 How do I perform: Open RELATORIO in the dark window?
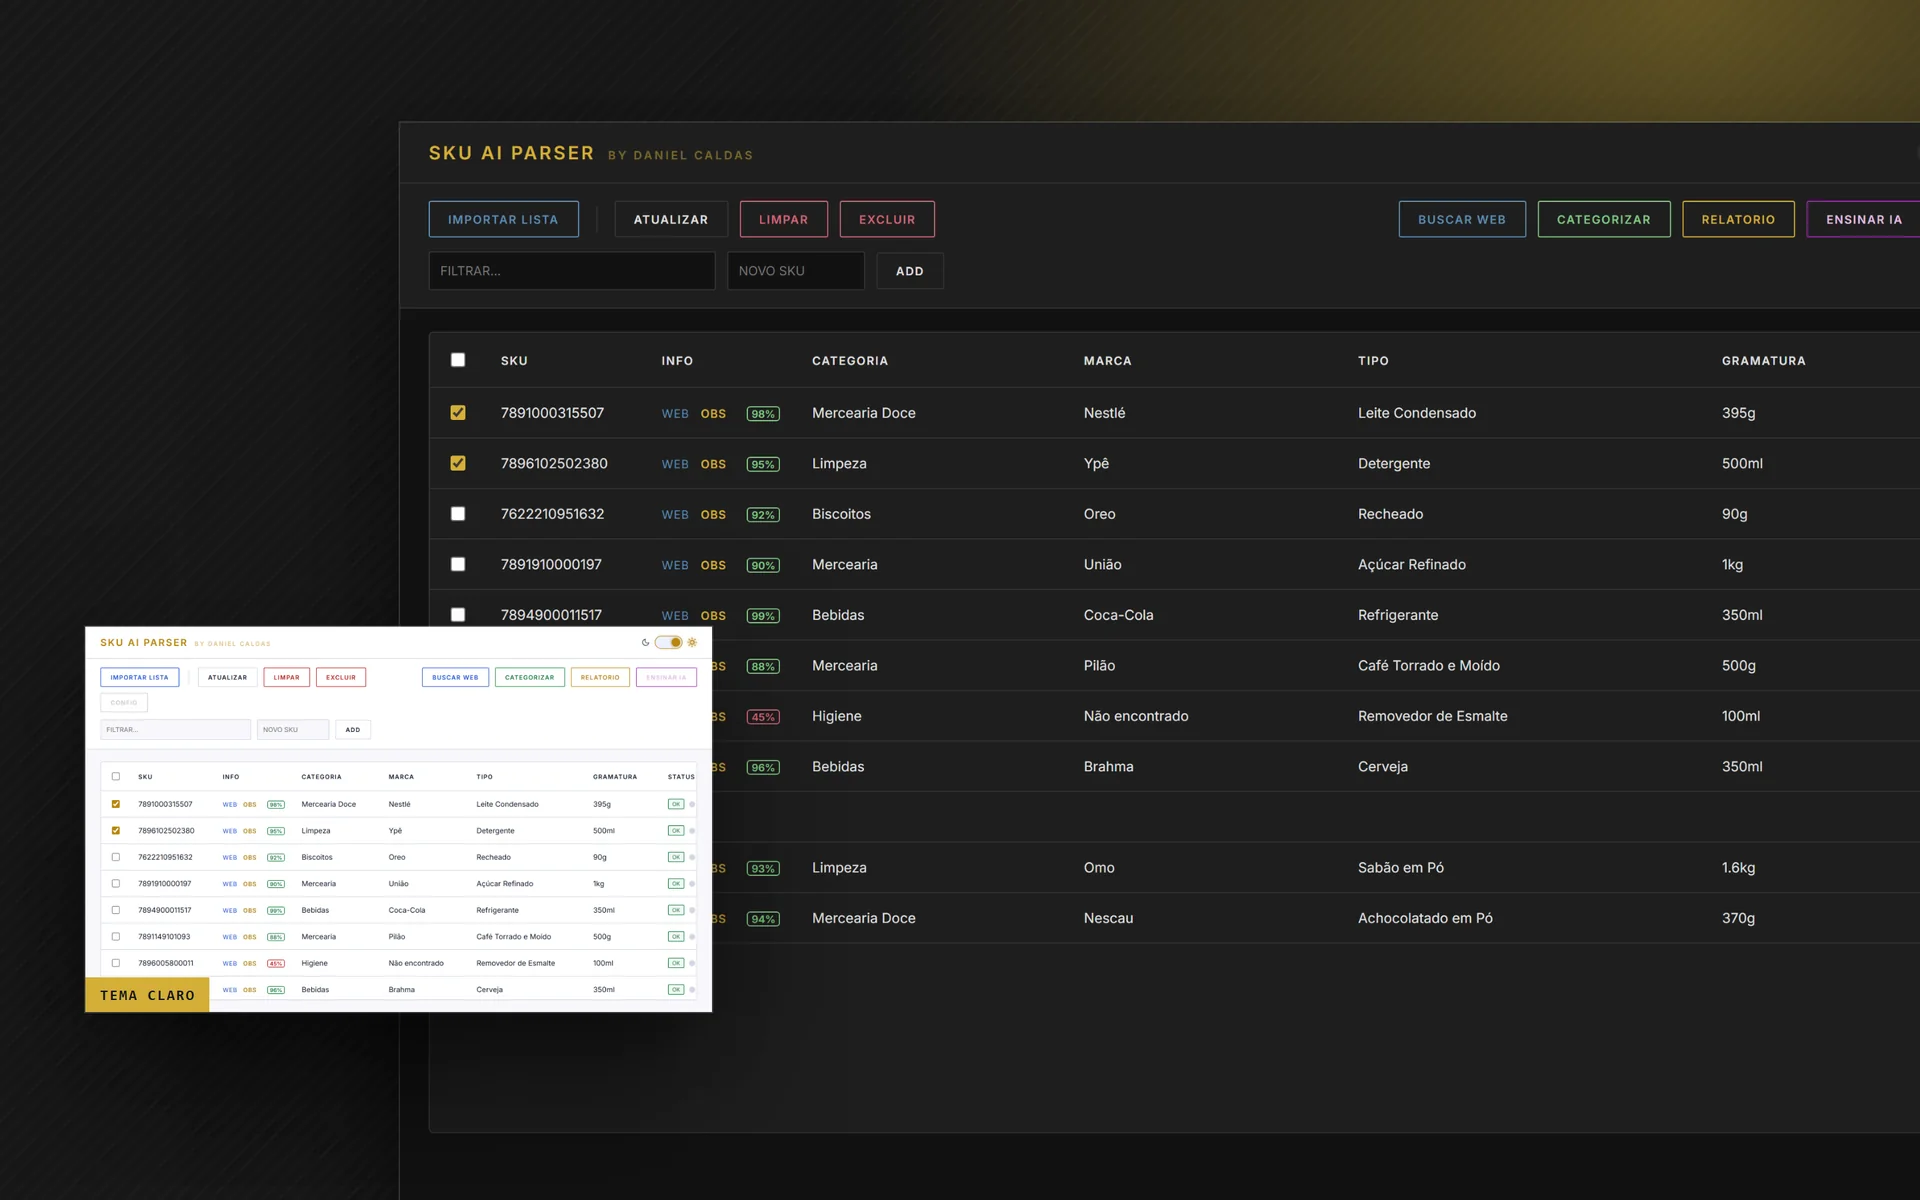coord(1738,219)
